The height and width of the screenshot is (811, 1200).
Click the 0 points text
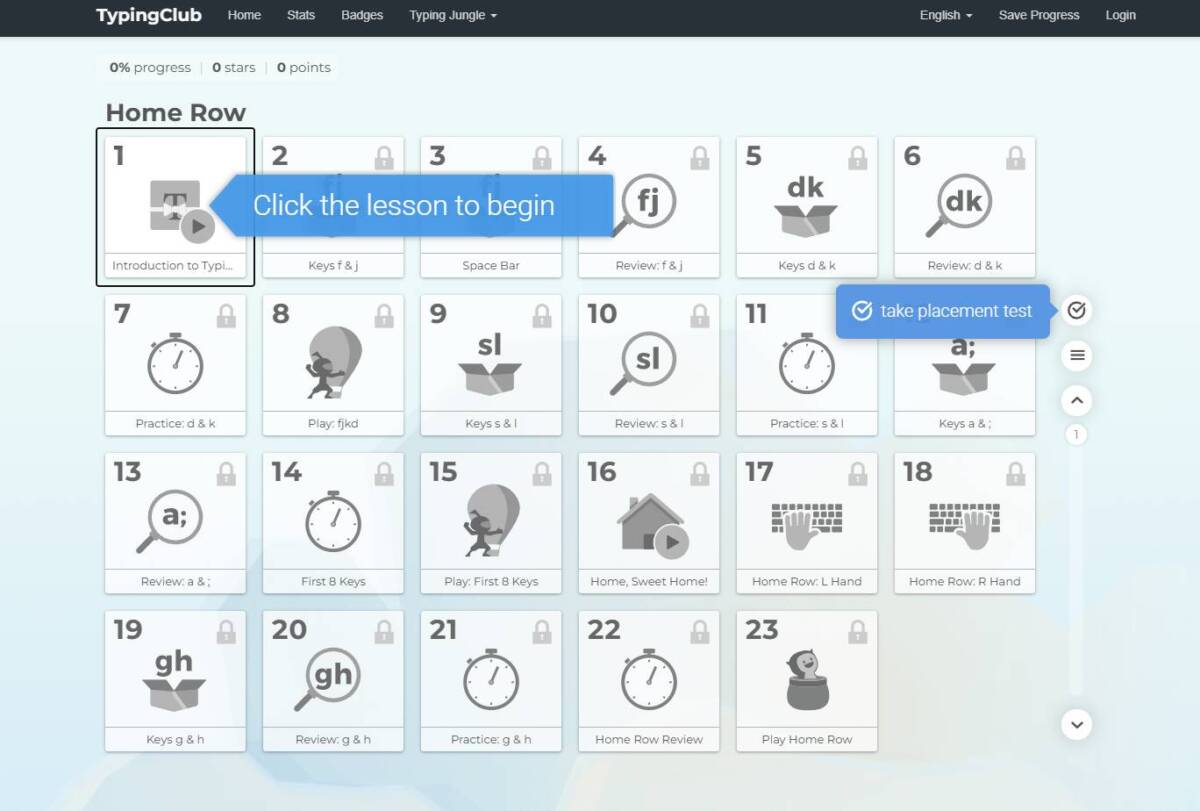[304, 67]
